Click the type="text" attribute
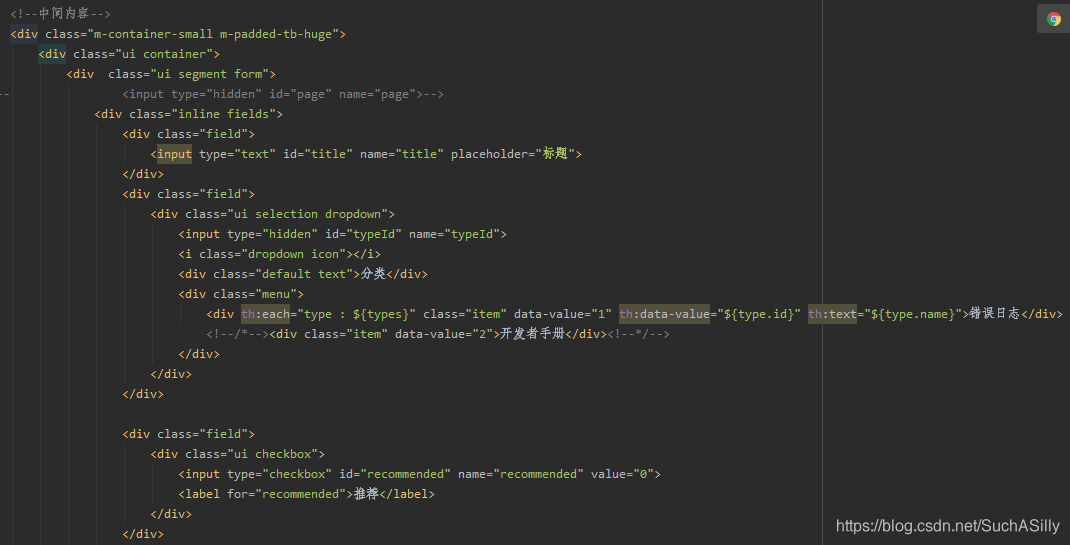The image size is (1070, 545). 237,154
